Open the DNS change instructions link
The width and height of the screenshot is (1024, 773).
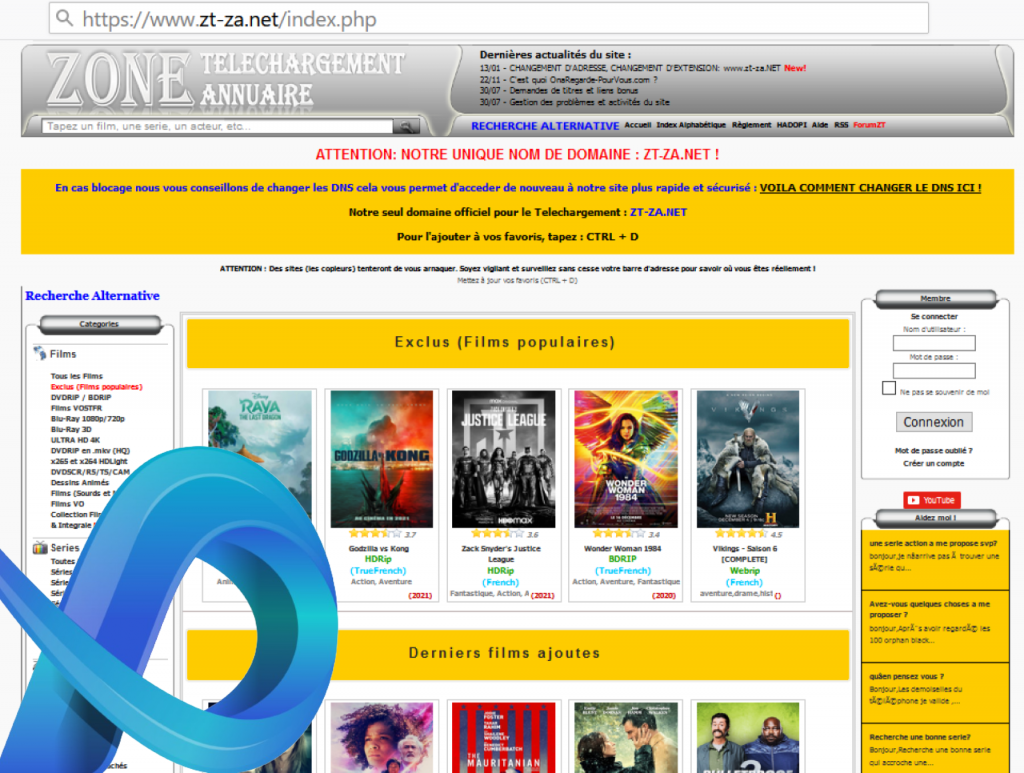pyautogui.click(x=870, y=188)
